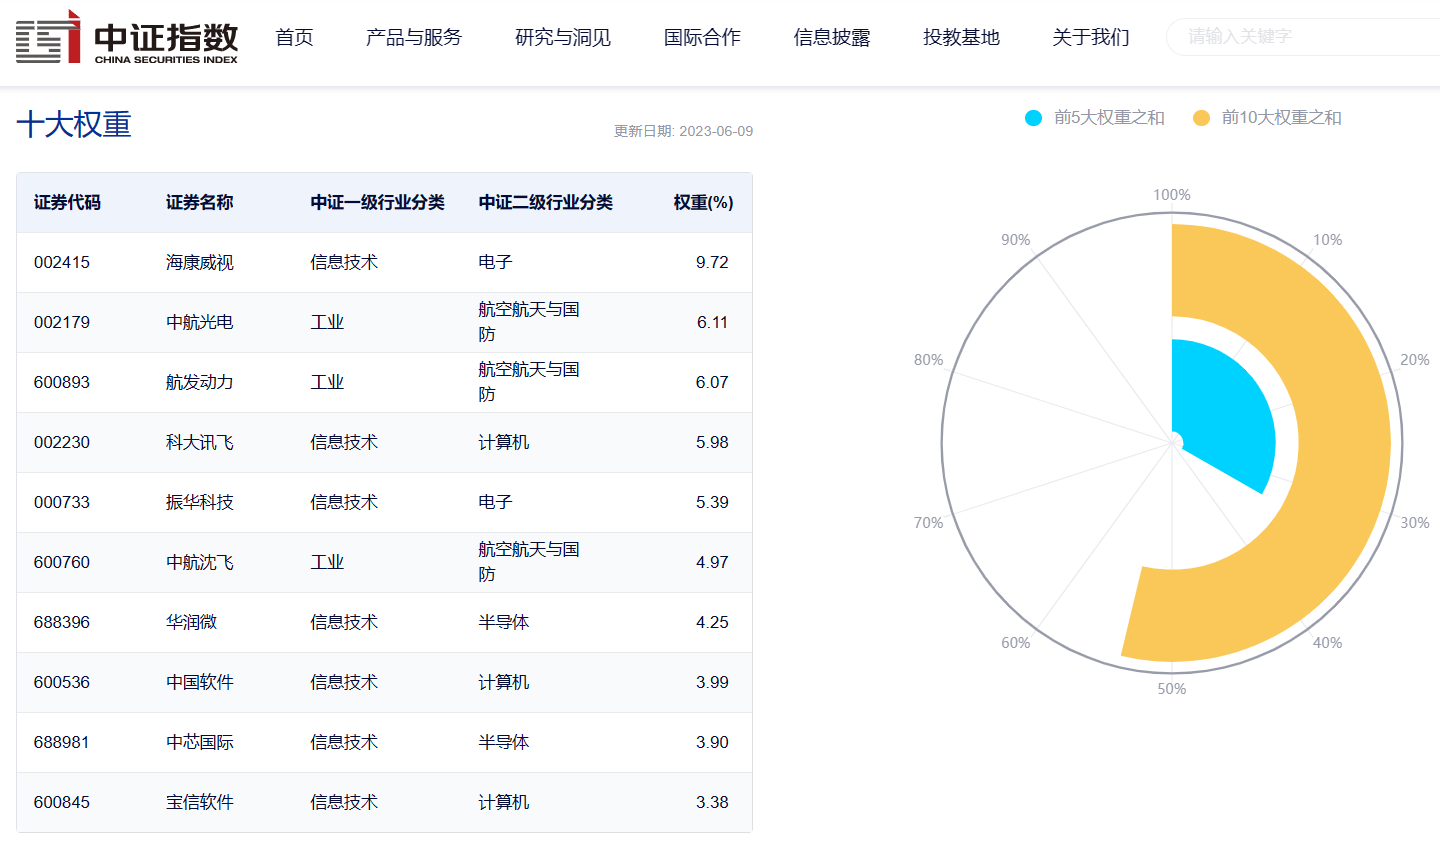The width and height of the screenshot is (1440, 850).
Task: Select the 中芯国际 name cell
Action: (199, 742)
